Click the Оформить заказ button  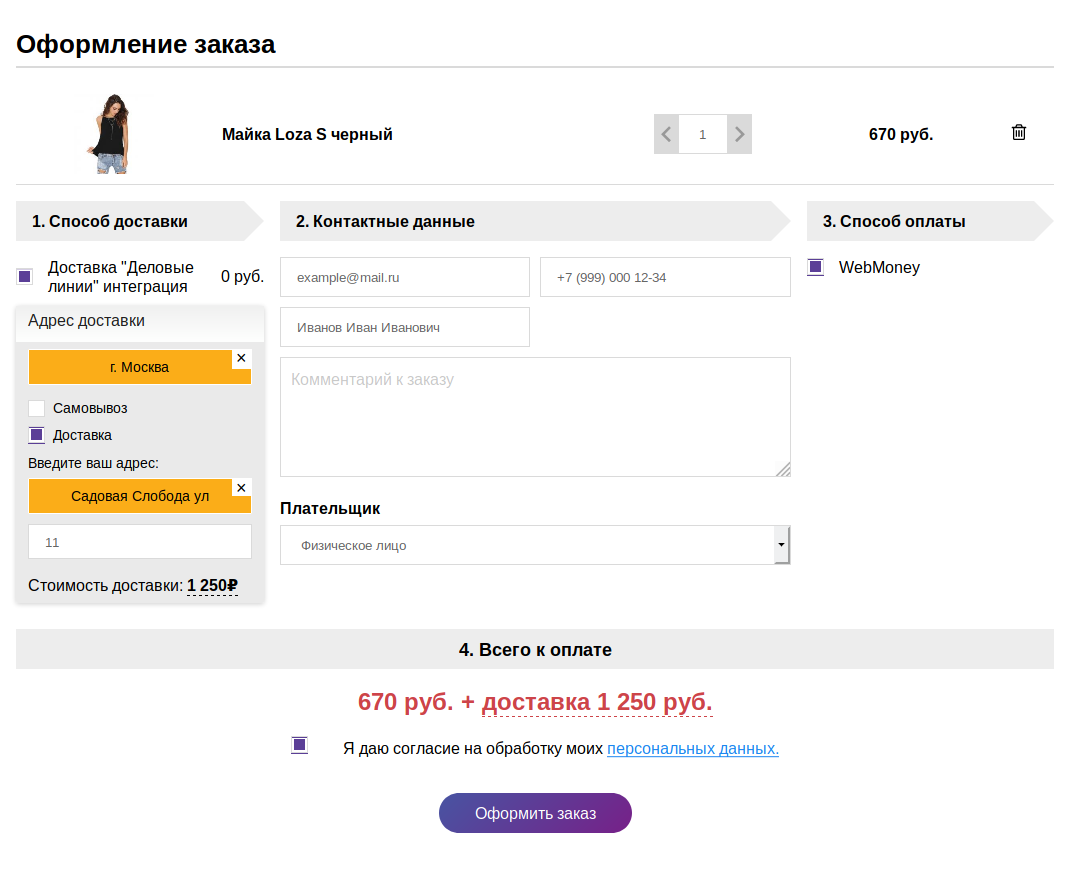[535, 813]
